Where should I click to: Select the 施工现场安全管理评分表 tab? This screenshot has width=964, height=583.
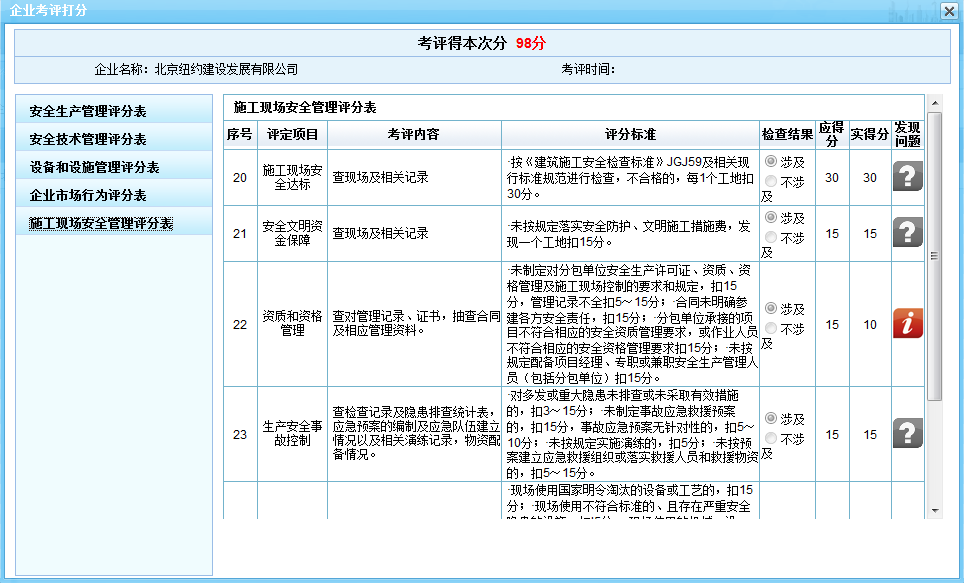click(100, 223)
